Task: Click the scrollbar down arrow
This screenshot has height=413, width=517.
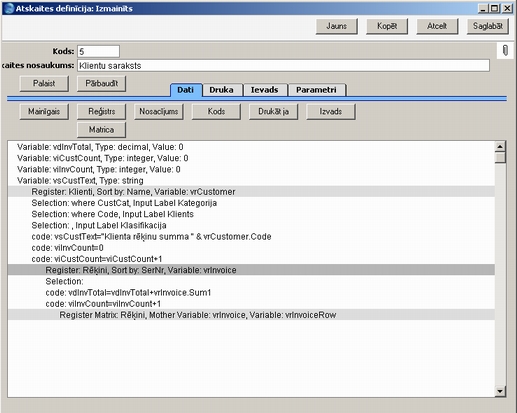Action: point(500,391)
